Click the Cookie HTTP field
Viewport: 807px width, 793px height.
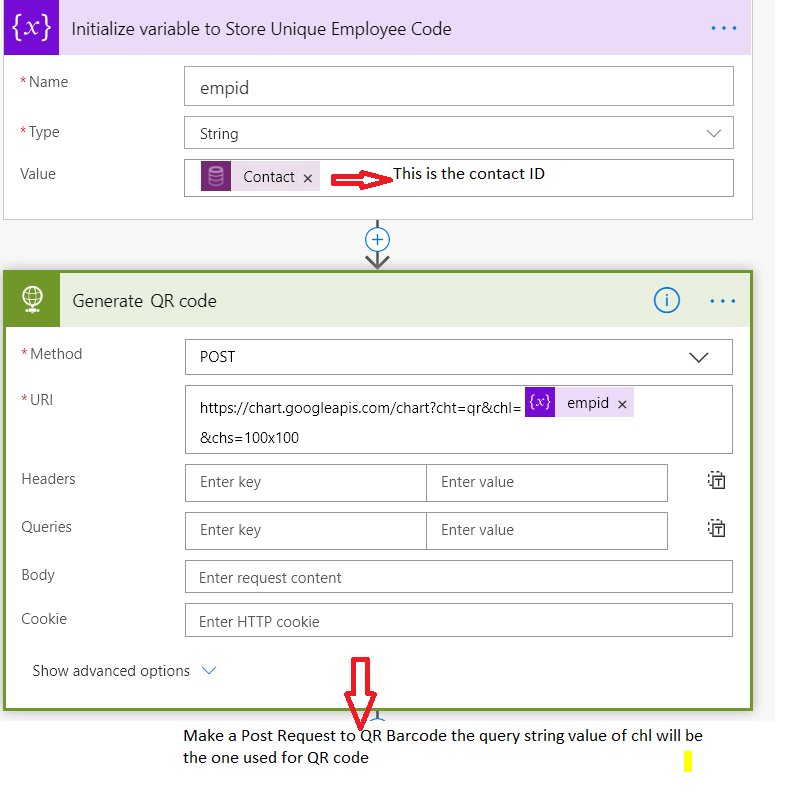click(459, 620)
